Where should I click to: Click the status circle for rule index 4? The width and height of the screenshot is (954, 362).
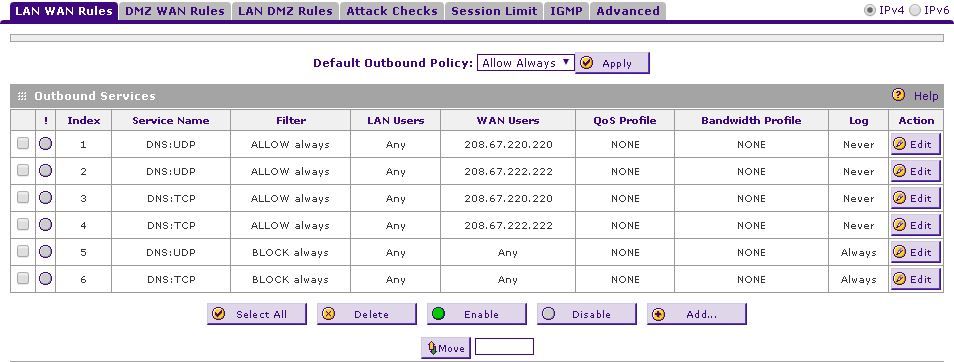45,225
